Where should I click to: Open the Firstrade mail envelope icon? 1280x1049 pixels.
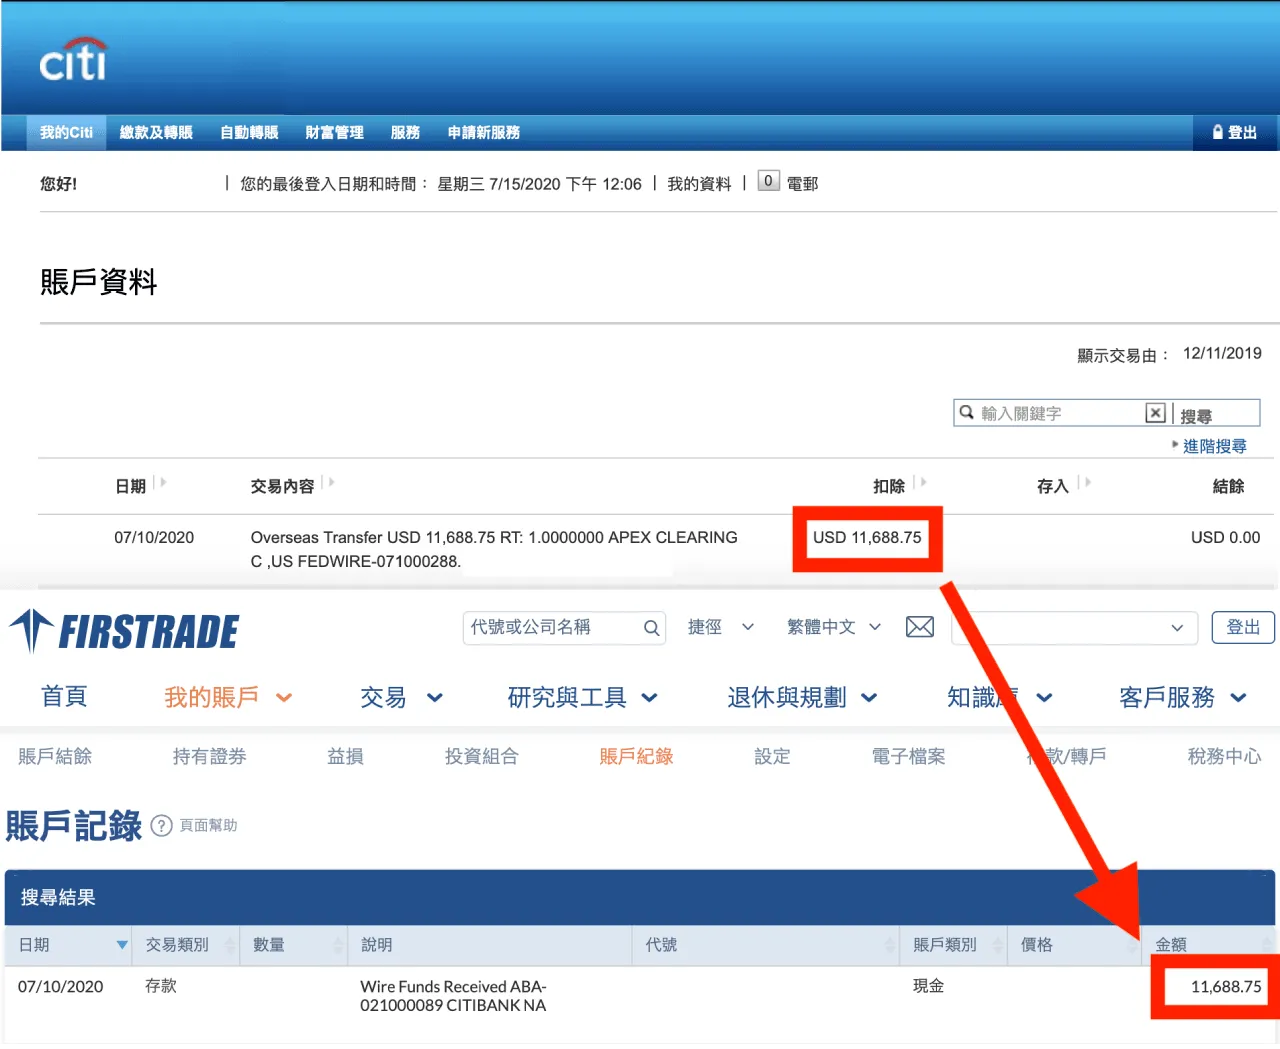coord(920,627)
